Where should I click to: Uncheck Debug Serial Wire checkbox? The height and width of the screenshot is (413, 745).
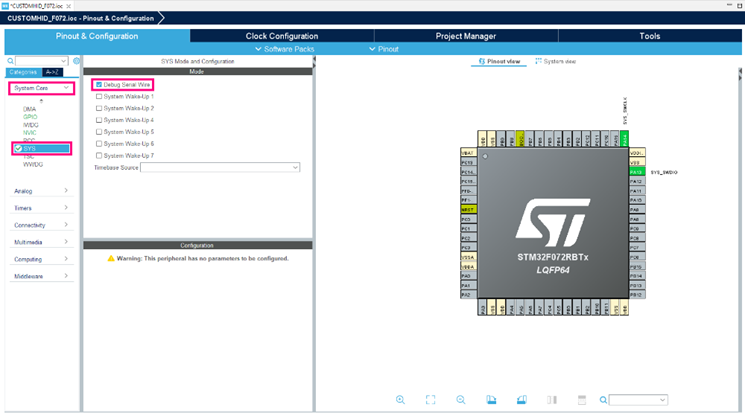pos(99,85)
